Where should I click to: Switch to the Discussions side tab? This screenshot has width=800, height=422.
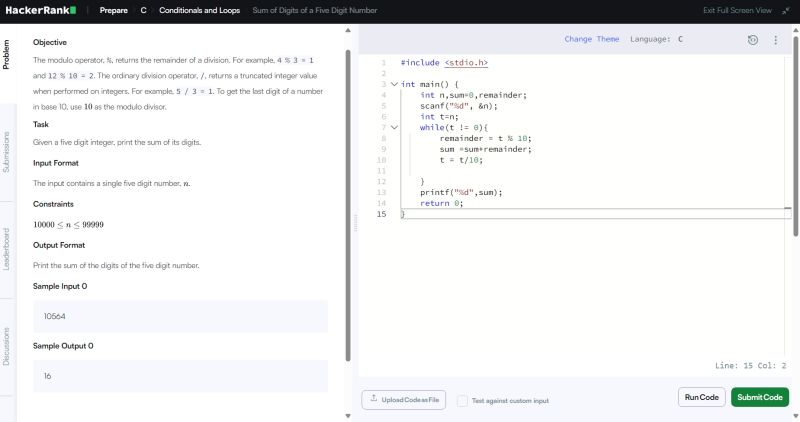pos(6,346)
